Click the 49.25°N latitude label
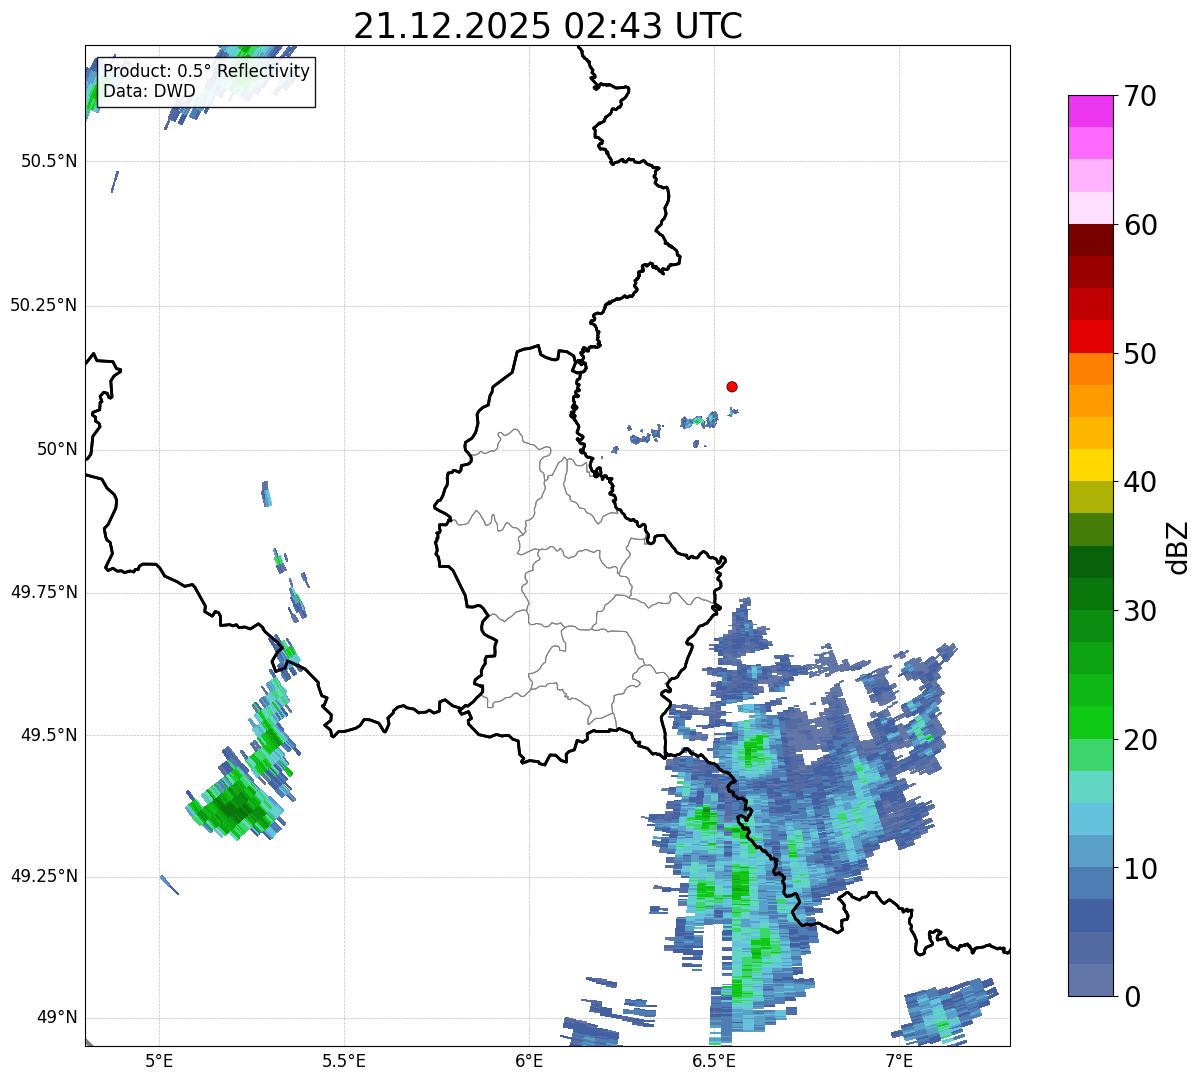1202x1081 pixels. 44,877
